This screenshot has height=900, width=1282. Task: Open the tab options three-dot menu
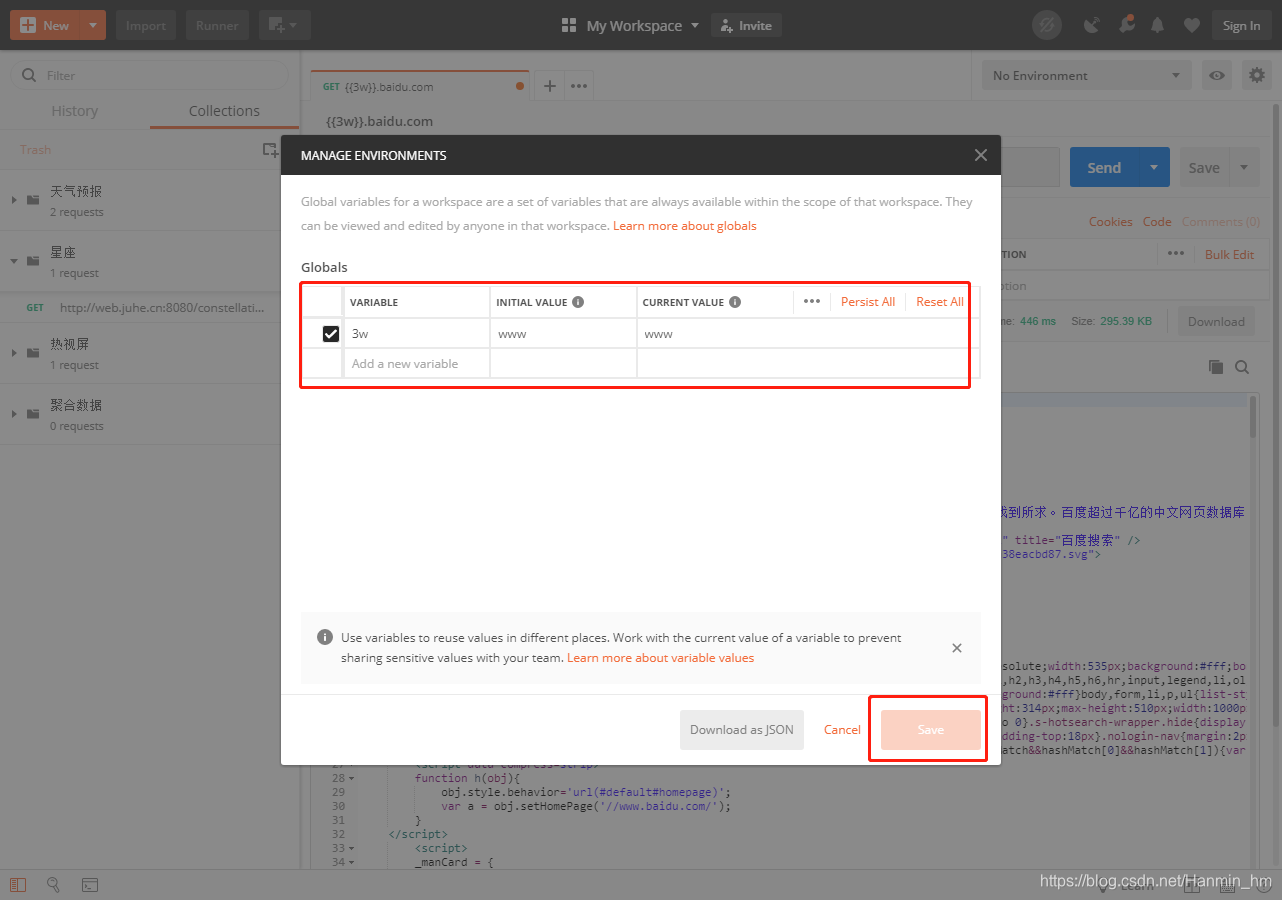(x=579, y=86)
